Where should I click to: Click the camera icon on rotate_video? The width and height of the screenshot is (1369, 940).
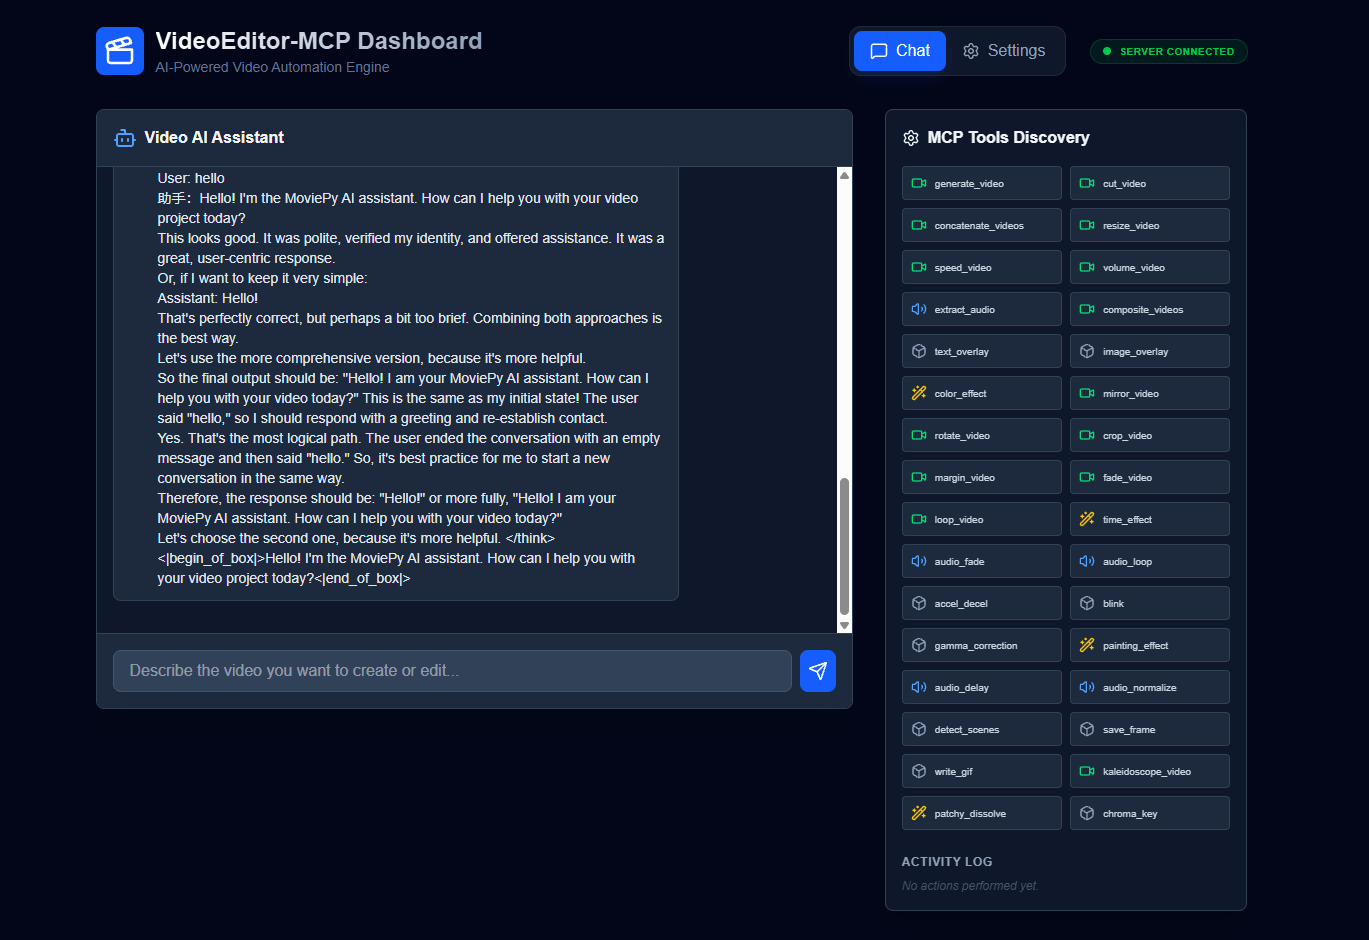pyautogui.click(x=919, y=435)
